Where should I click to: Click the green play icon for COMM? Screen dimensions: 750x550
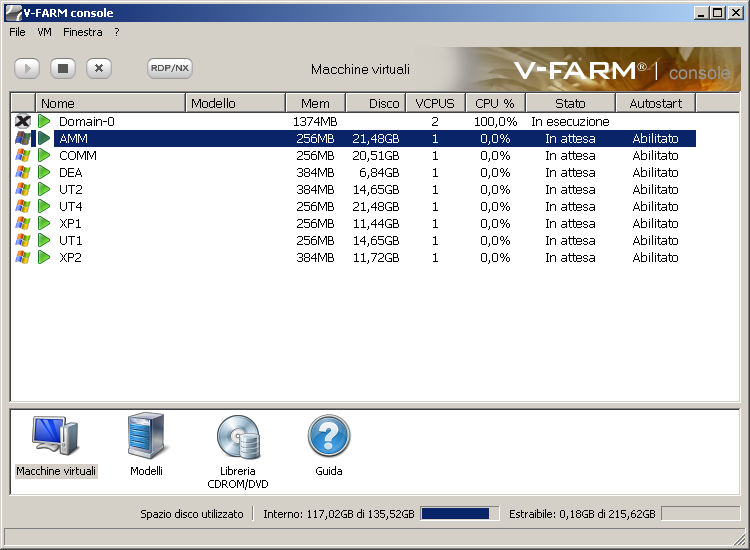pyautogui.click(x=44, y=155)
